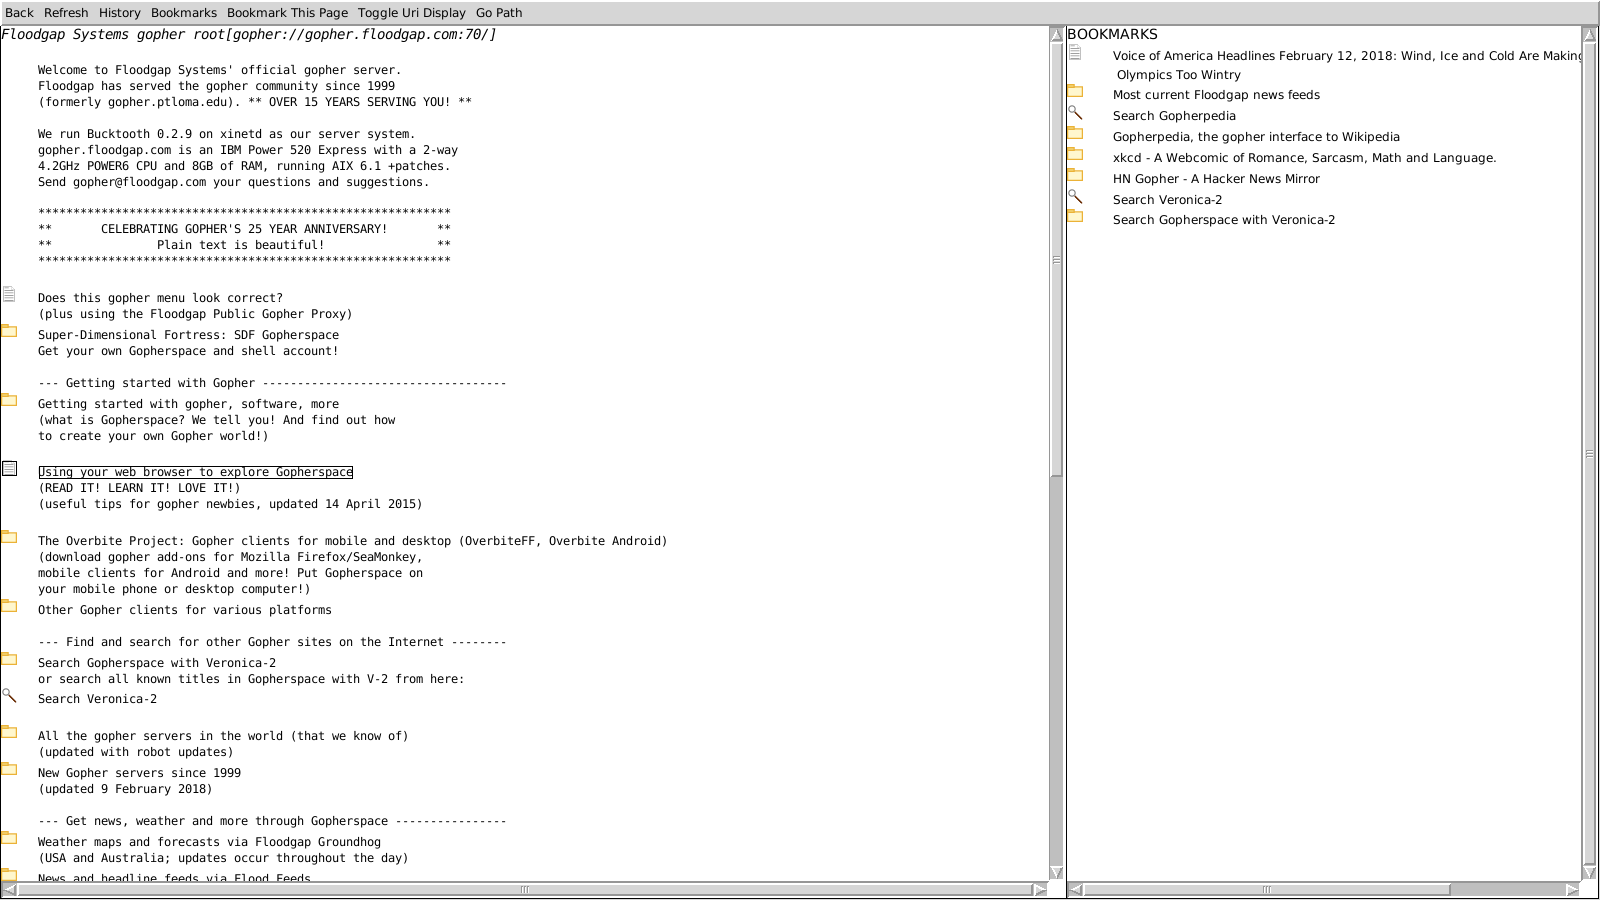1600x900 pixels.
Task: Click bookmarks pane horizontal scrollbar left arrow
Action: click(1075, 889)
